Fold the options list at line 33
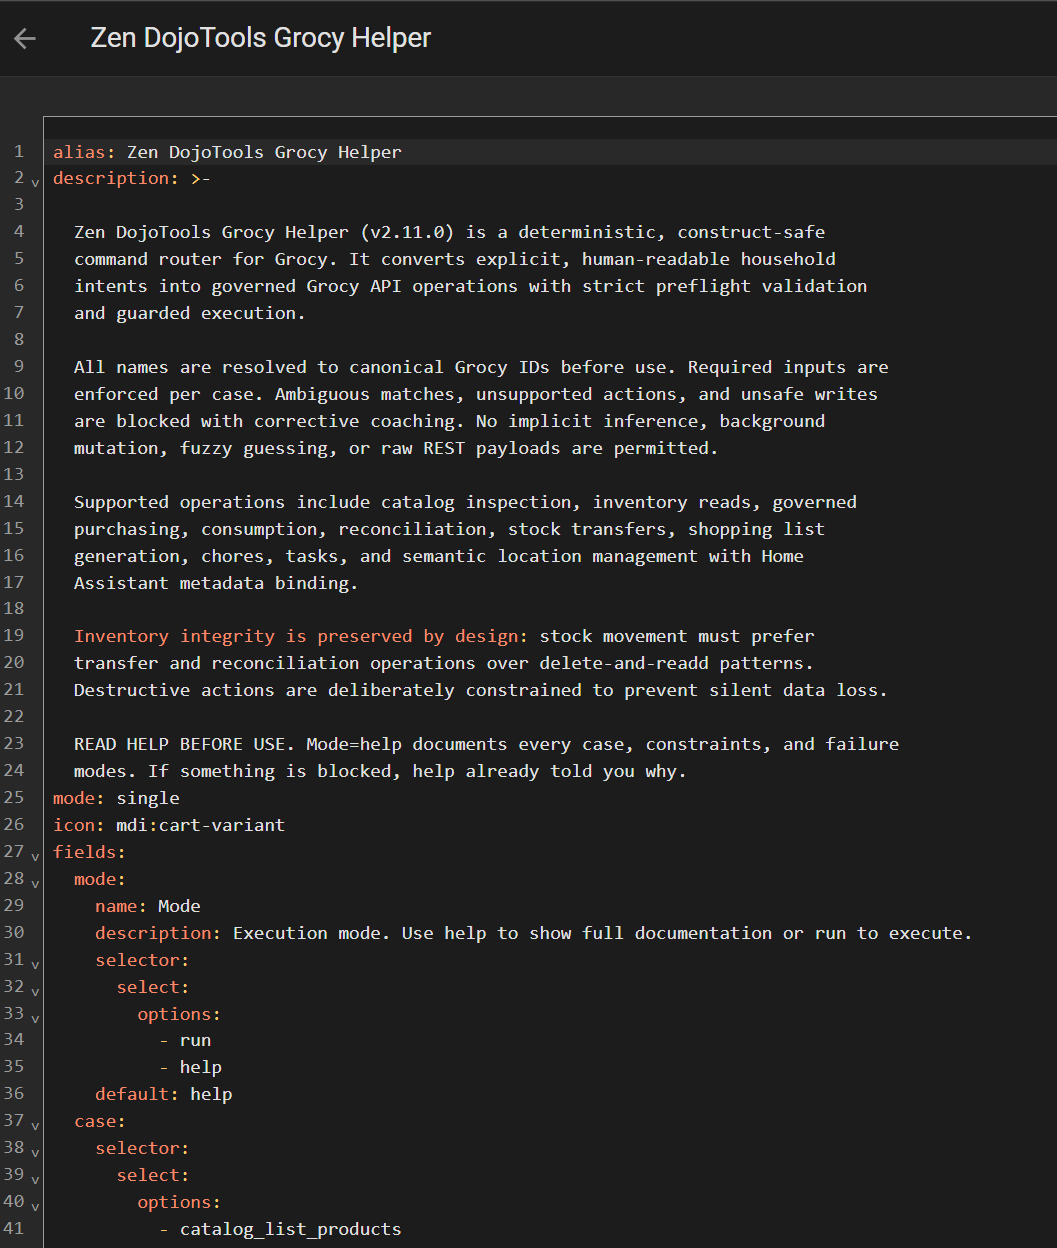The width and height of the screenshot is (1057, 1248). [36, 1018]
